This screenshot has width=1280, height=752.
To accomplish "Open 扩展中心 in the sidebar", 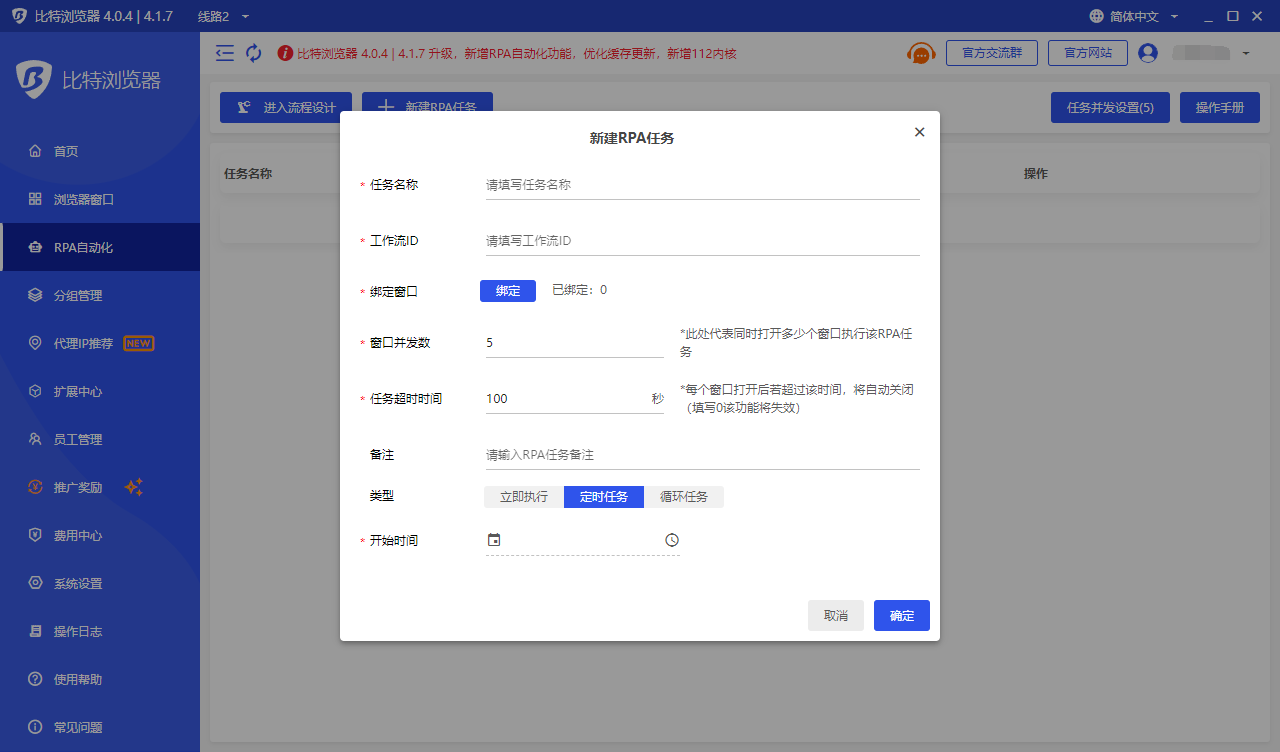I will click(100, 391).
